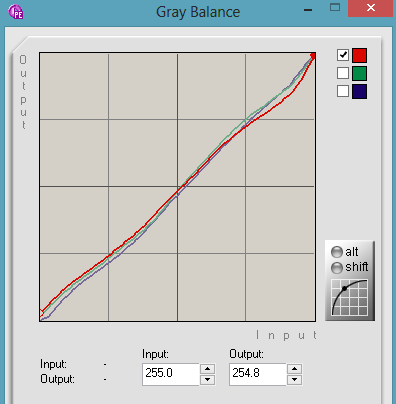Increase Input value with up arrow
Image resolution: width=396 pixels, height=404 pixels.
coord(208,369)
